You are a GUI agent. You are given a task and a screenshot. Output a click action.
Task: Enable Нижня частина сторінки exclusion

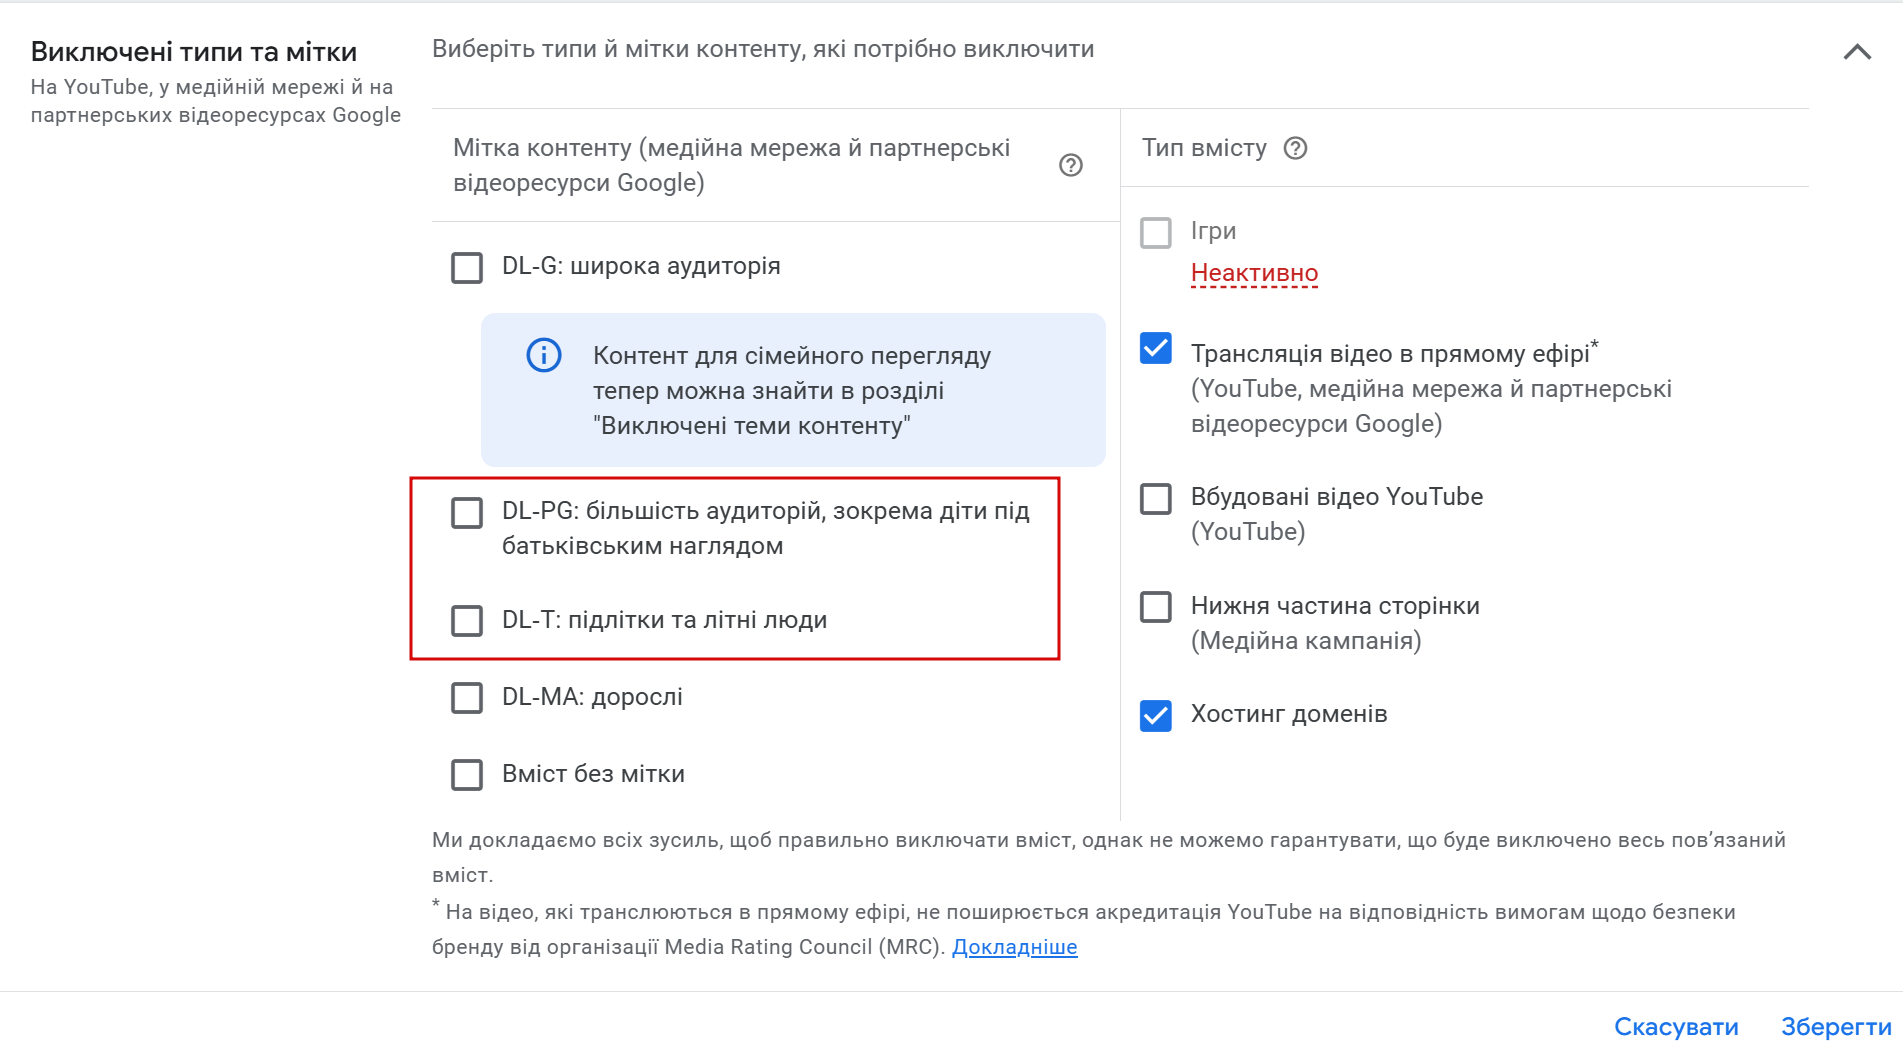[1156, 606]
